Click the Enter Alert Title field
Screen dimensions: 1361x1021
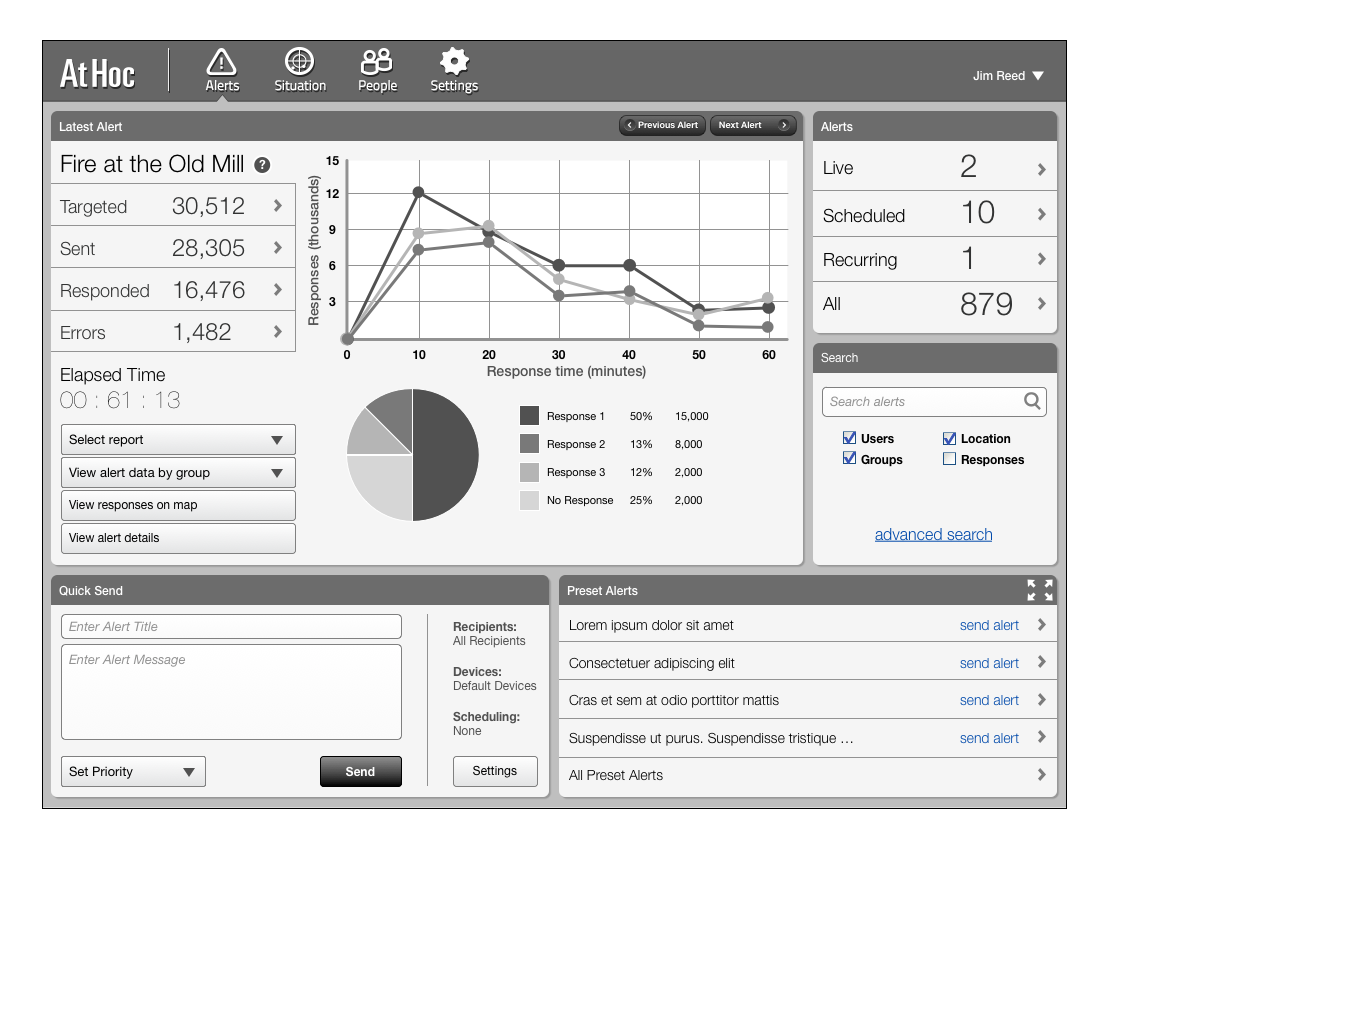coord(231,627)
